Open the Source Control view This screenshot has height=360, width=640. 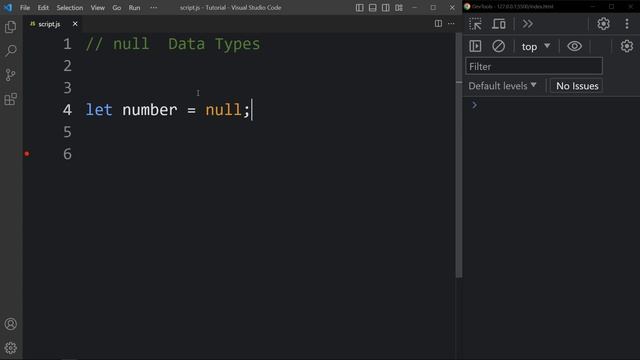click(11, 75)
